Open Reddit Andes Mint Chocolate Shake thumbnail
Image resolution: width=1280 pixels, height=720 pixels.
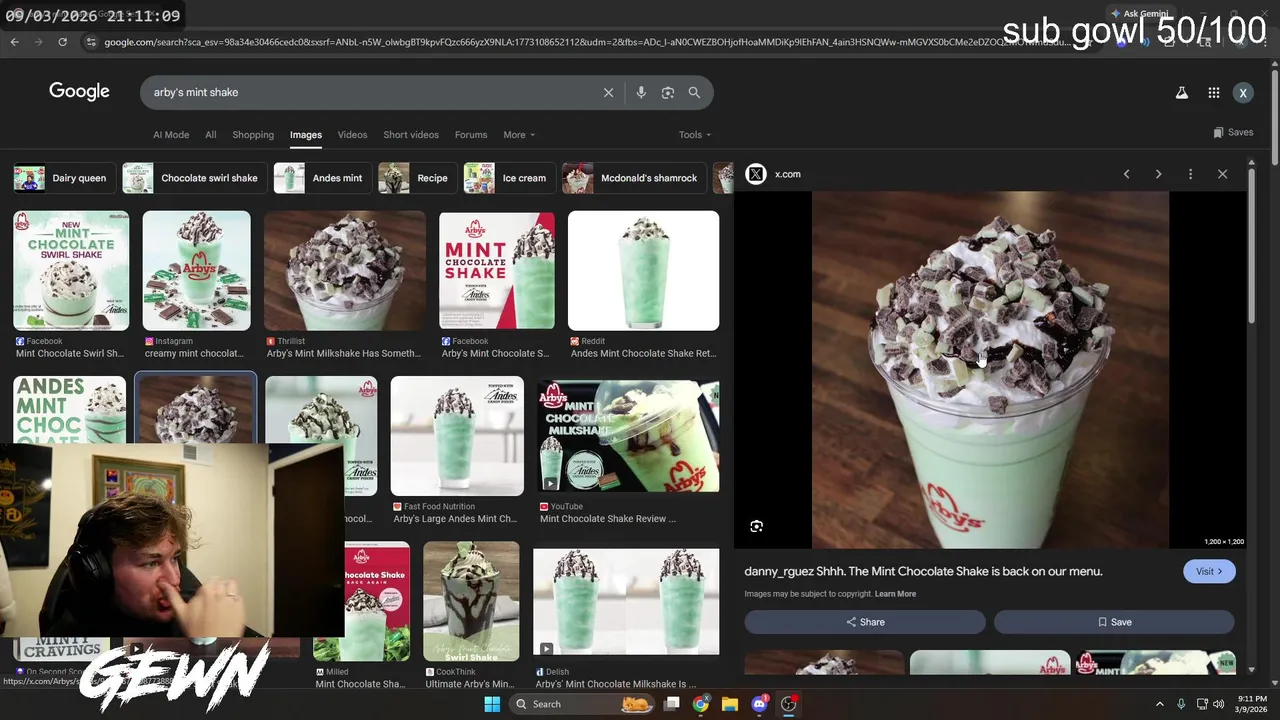click(x=644, y=271)
